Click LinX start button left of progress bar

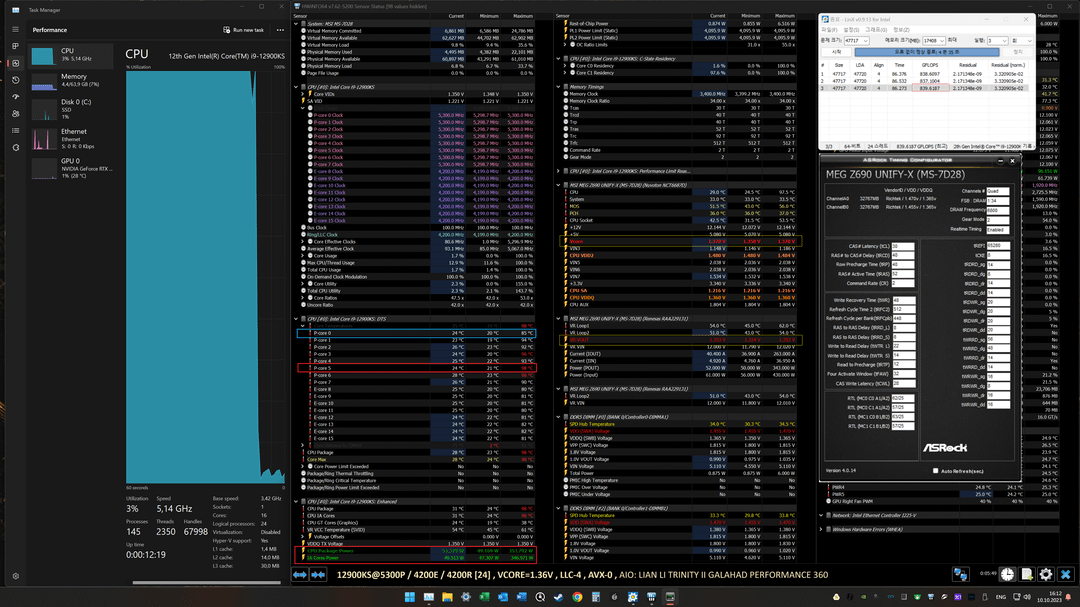point(836,52)
